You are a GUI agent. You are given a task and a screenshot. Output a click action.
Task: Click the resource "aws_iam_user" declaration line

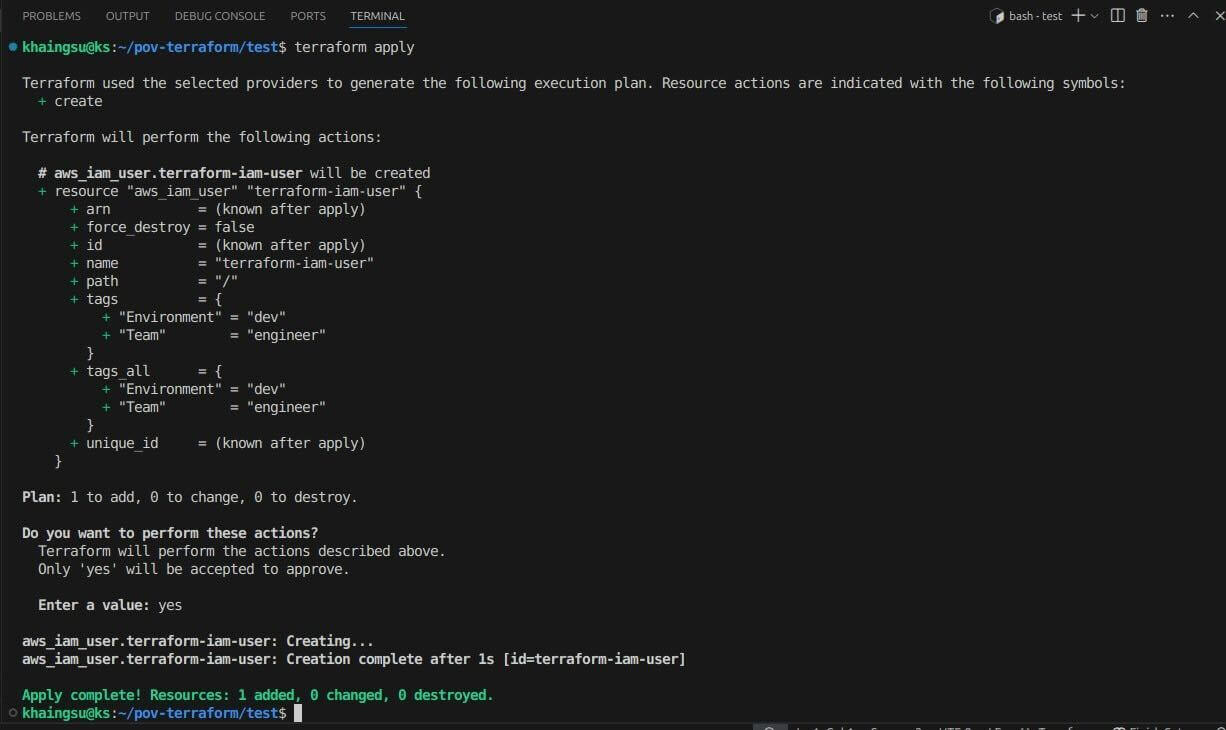[x=230, y=191]
